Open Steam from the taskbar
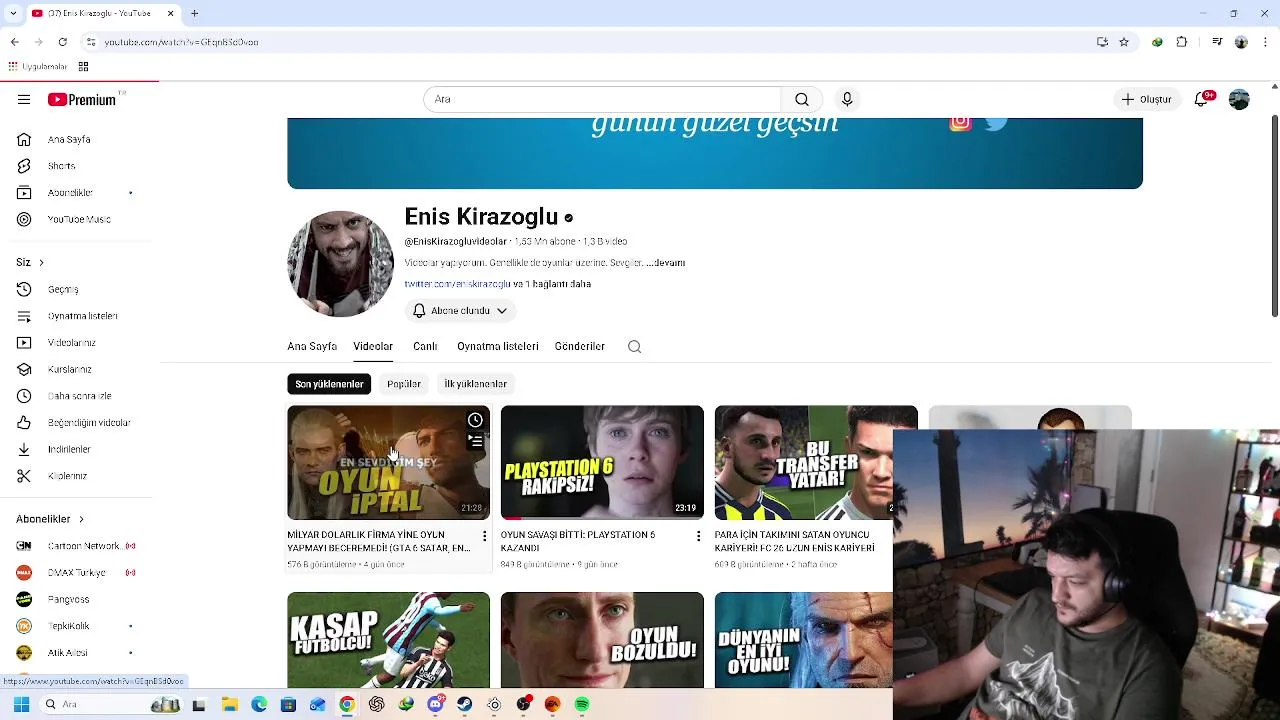This screenshot has height=720, width=1280. [x=465, y=704]
